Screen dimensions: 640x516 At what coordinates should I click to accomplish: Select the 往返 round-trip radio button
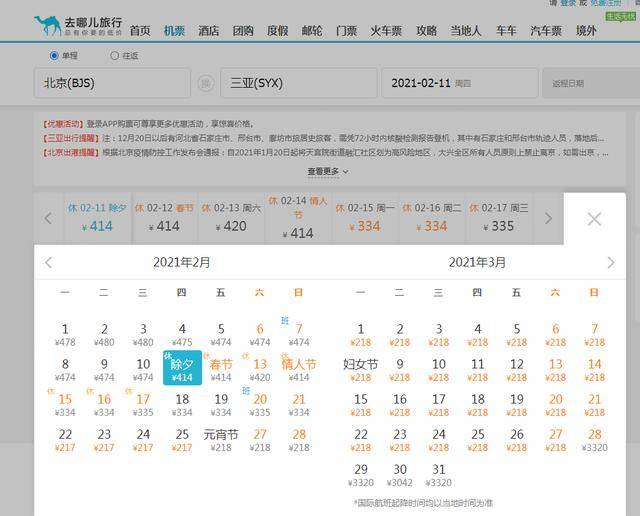(114, 55)
